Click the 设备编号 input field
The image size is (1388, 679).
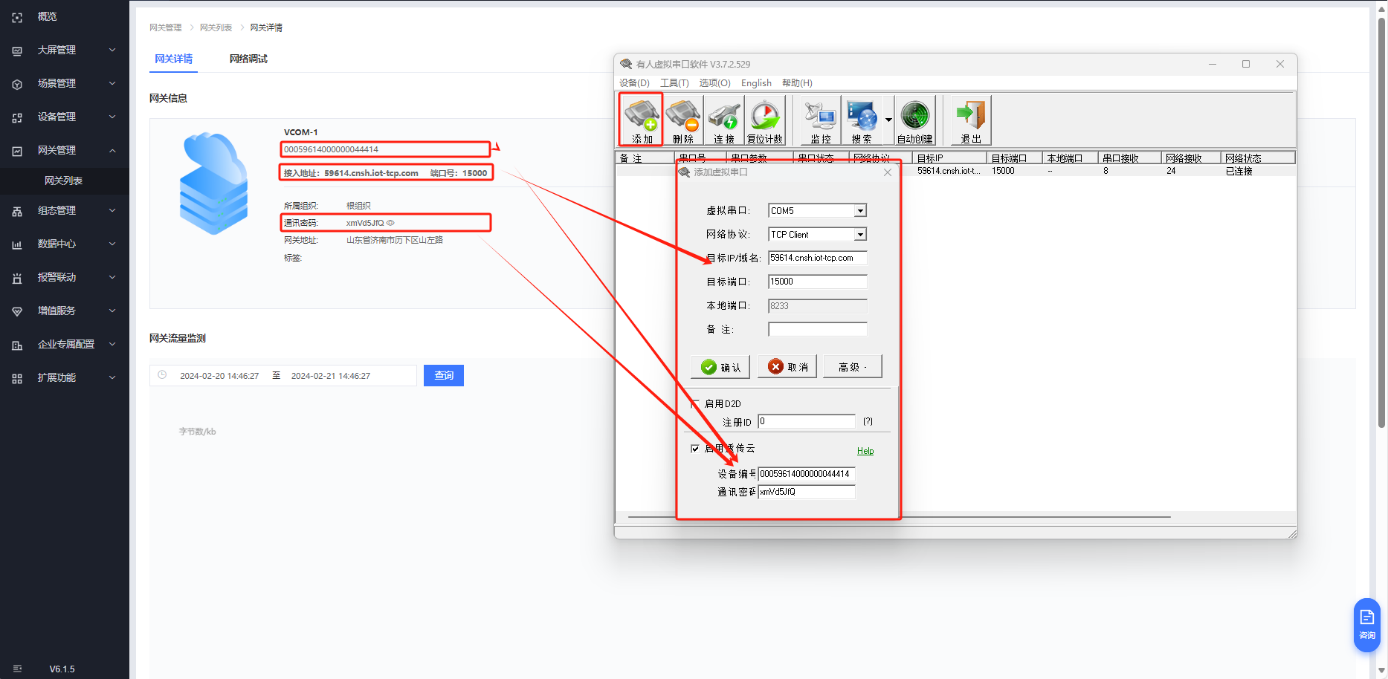pos(806,474)
